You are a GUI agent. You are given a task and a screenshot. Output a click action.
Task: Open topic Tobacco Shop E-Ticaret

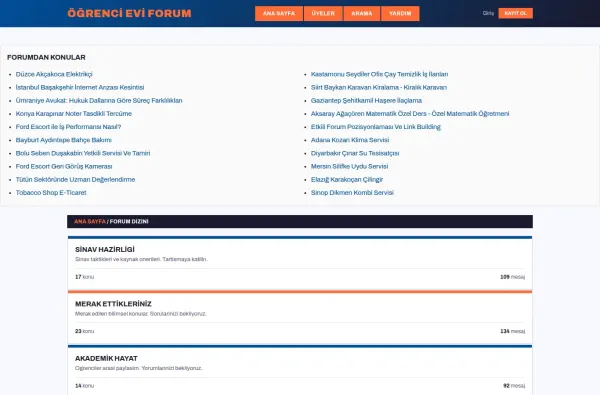51,193
